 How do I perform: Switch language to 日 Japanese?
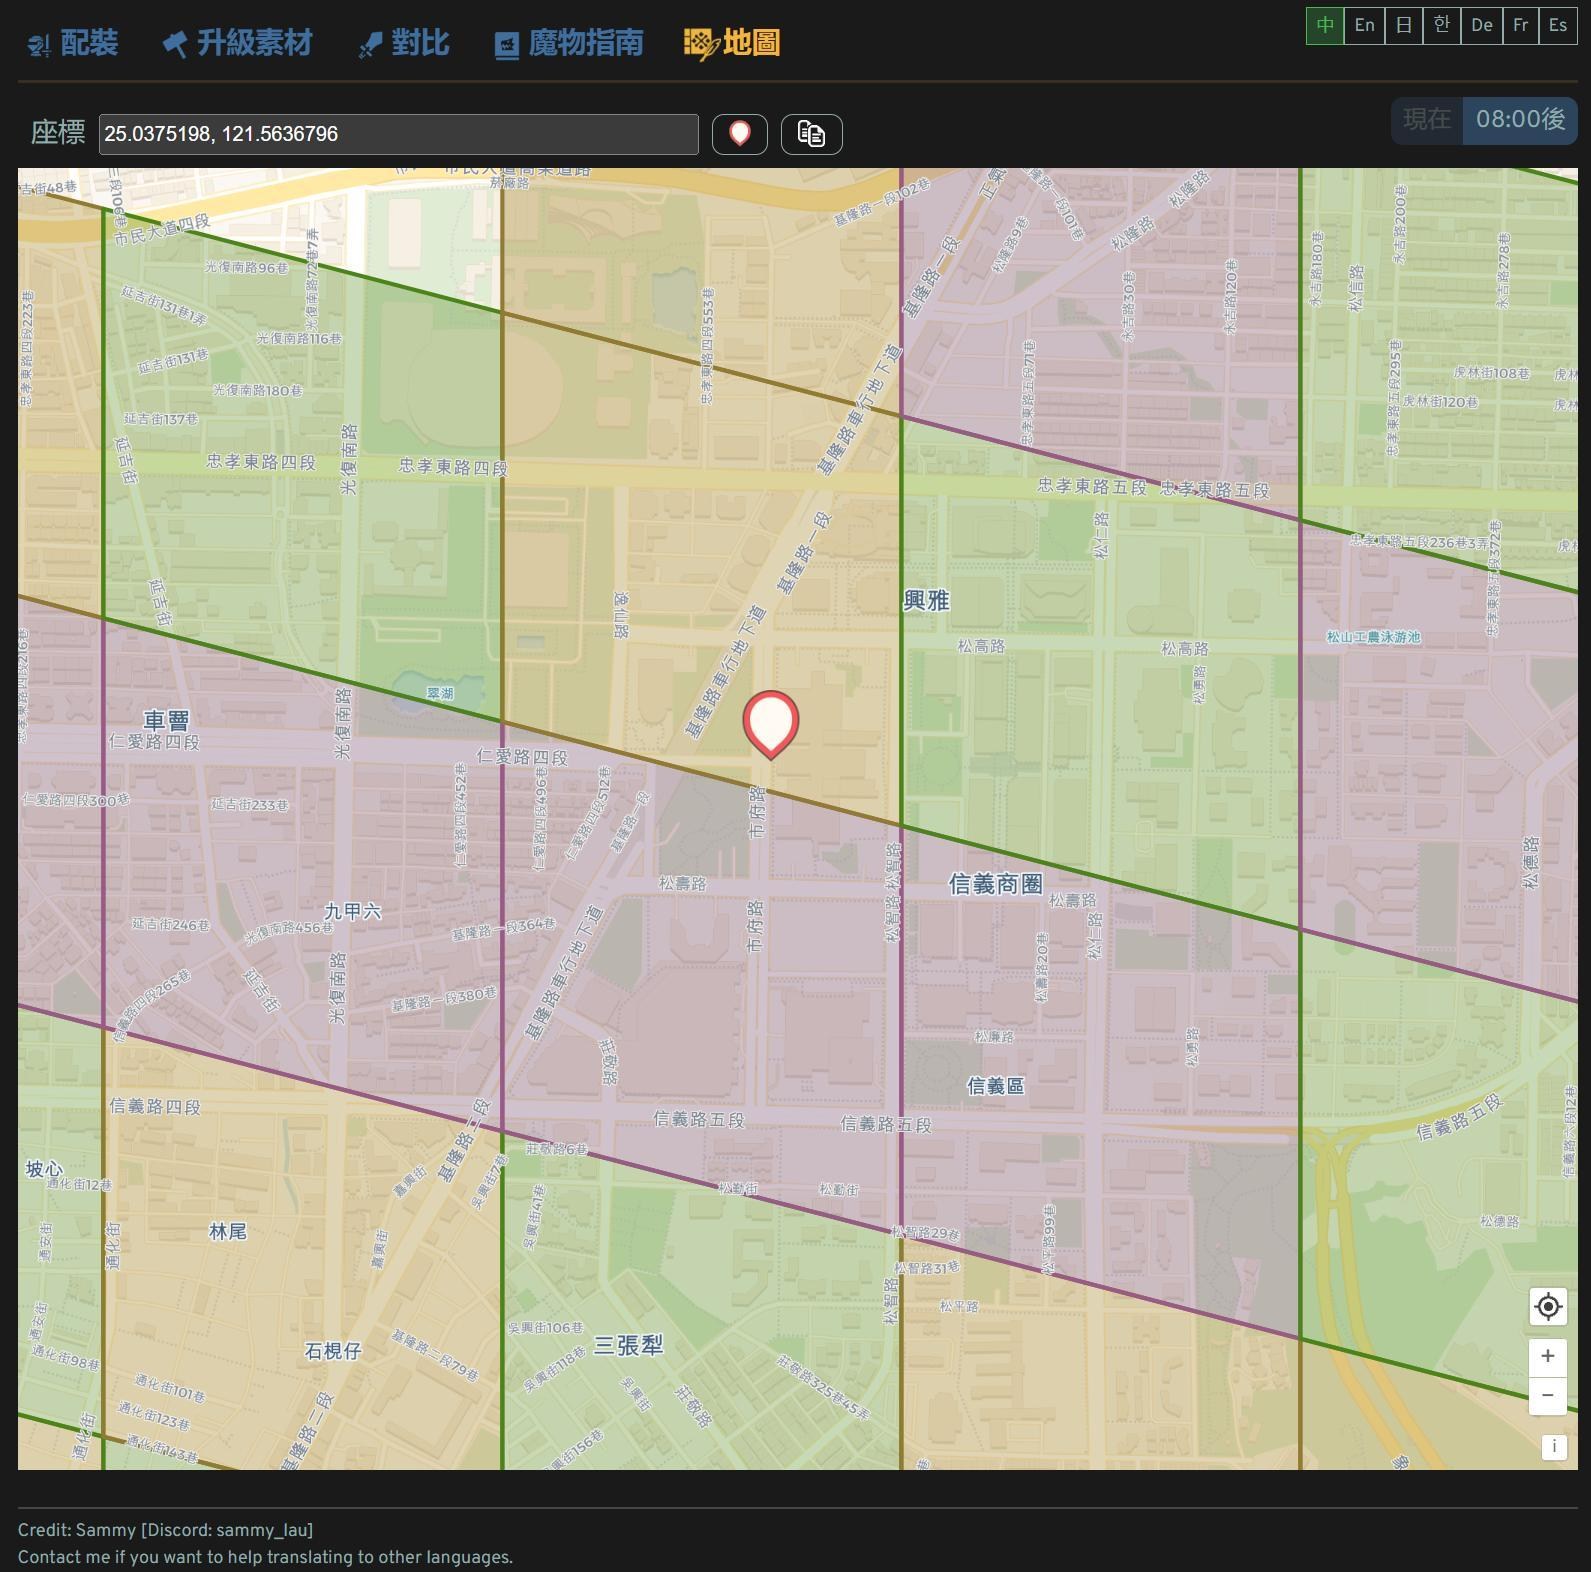coord(1403,26)
